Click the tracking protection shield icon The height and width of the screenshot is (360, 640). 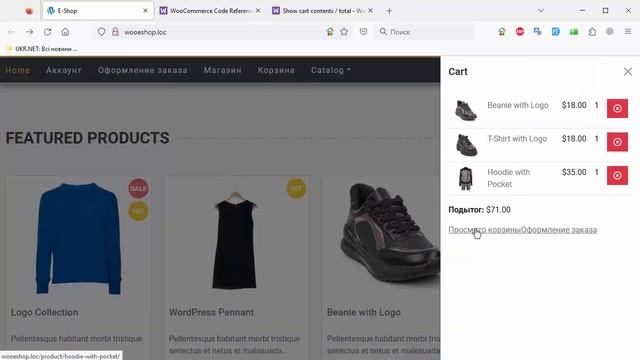101,32
